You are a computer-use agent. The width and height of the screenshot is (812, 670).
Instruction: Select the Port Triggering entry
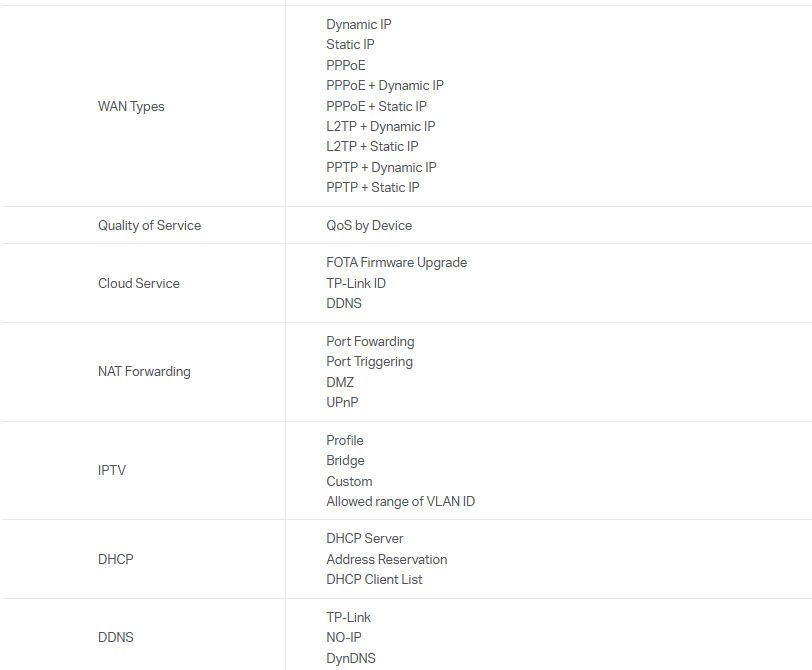369,361
